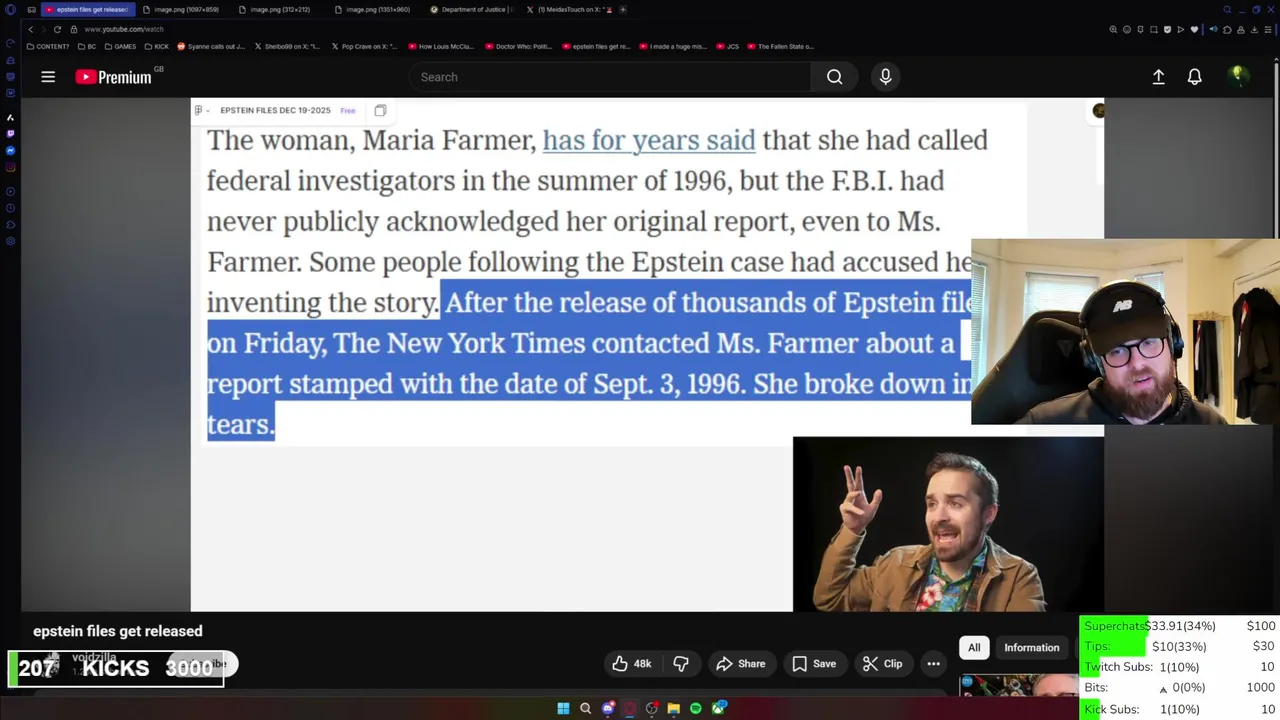Open the browser extensions cube icon
This screenshot has width=1280, height=720.
1227,30
